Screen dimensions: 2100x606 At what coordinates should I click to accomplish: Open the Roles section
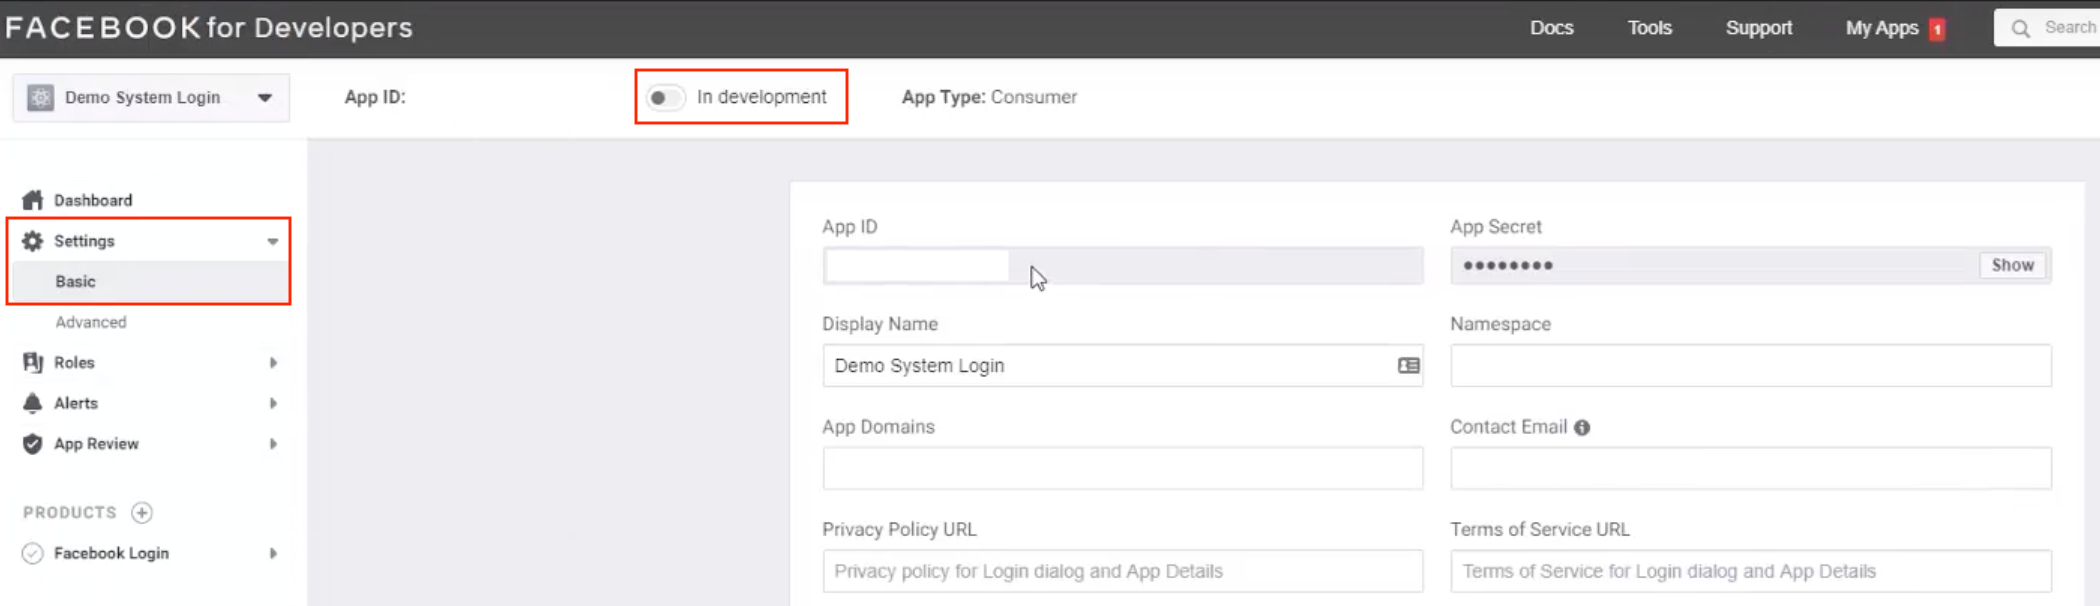[74, 362]
